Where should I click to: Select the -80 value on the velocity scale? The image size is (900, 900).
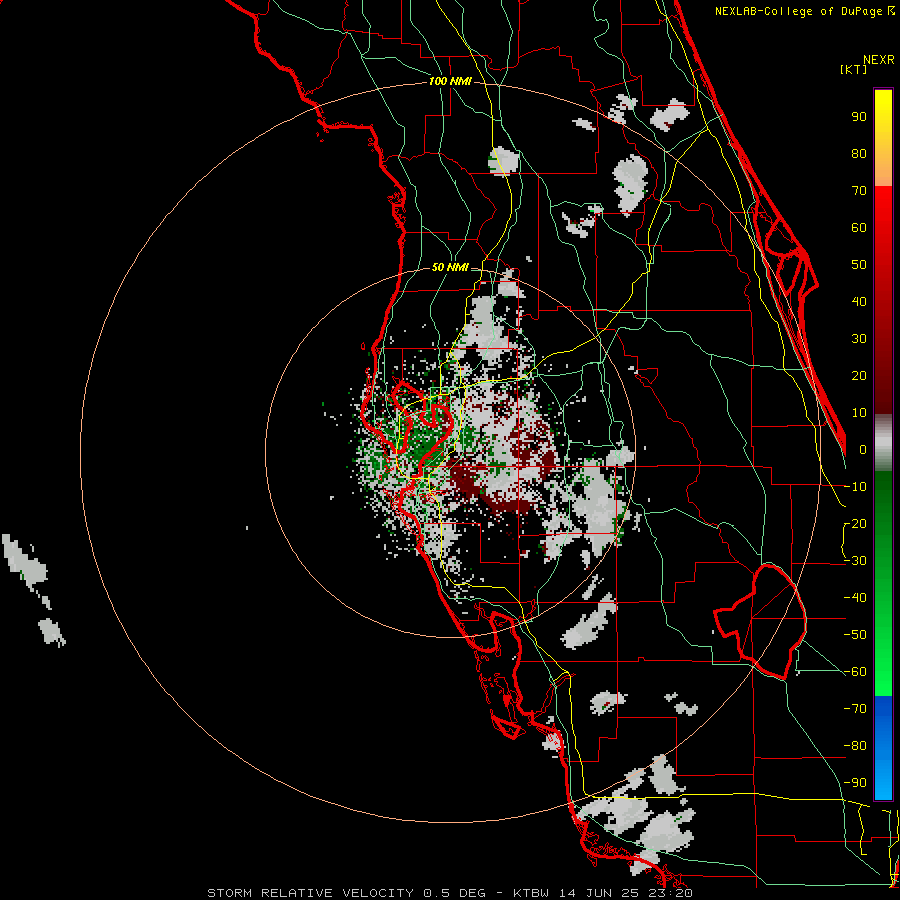pyautogui.click(x=855, y=746)
